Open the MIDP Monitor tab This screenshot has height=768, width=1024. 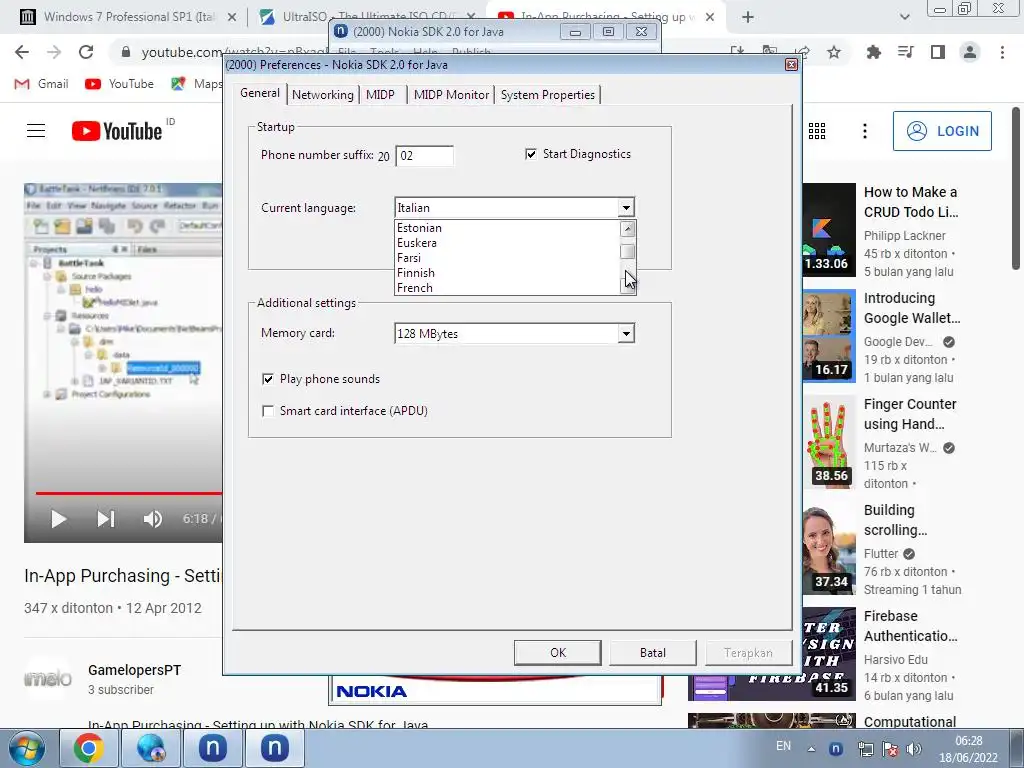tap(451, 95)
